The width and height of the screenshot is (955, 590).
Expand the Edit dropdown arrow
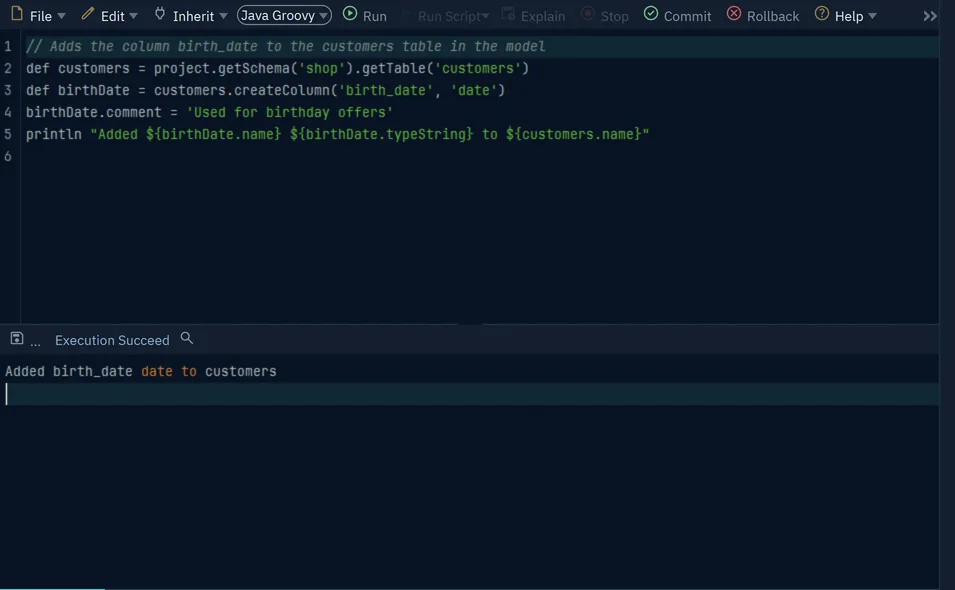[133, 16]
